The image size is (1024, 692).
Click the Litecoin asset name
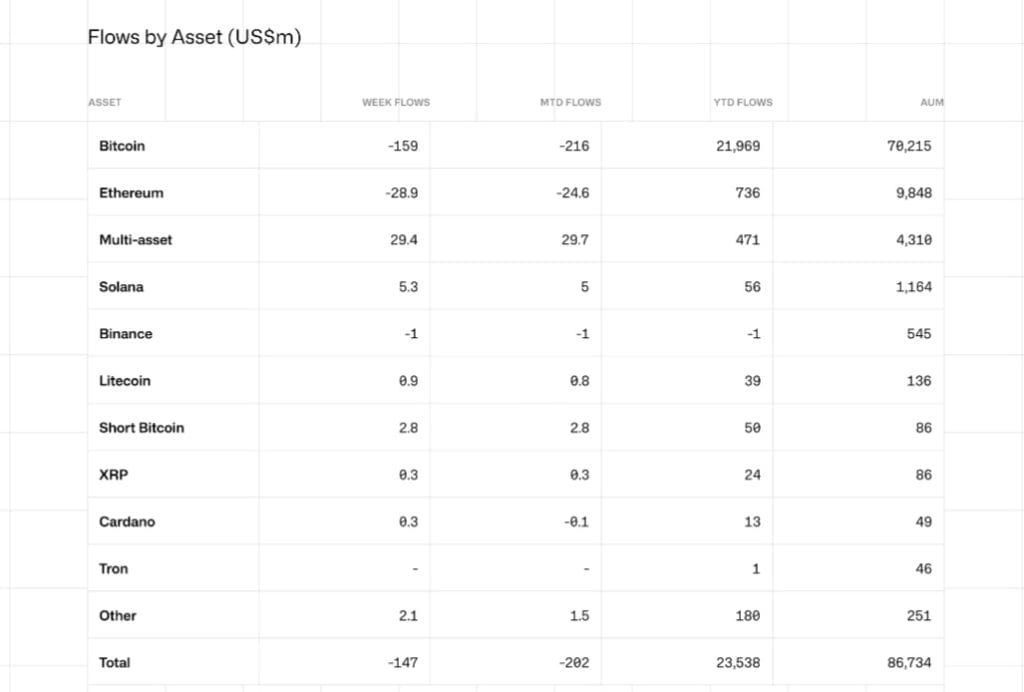[x=125, y=381]
